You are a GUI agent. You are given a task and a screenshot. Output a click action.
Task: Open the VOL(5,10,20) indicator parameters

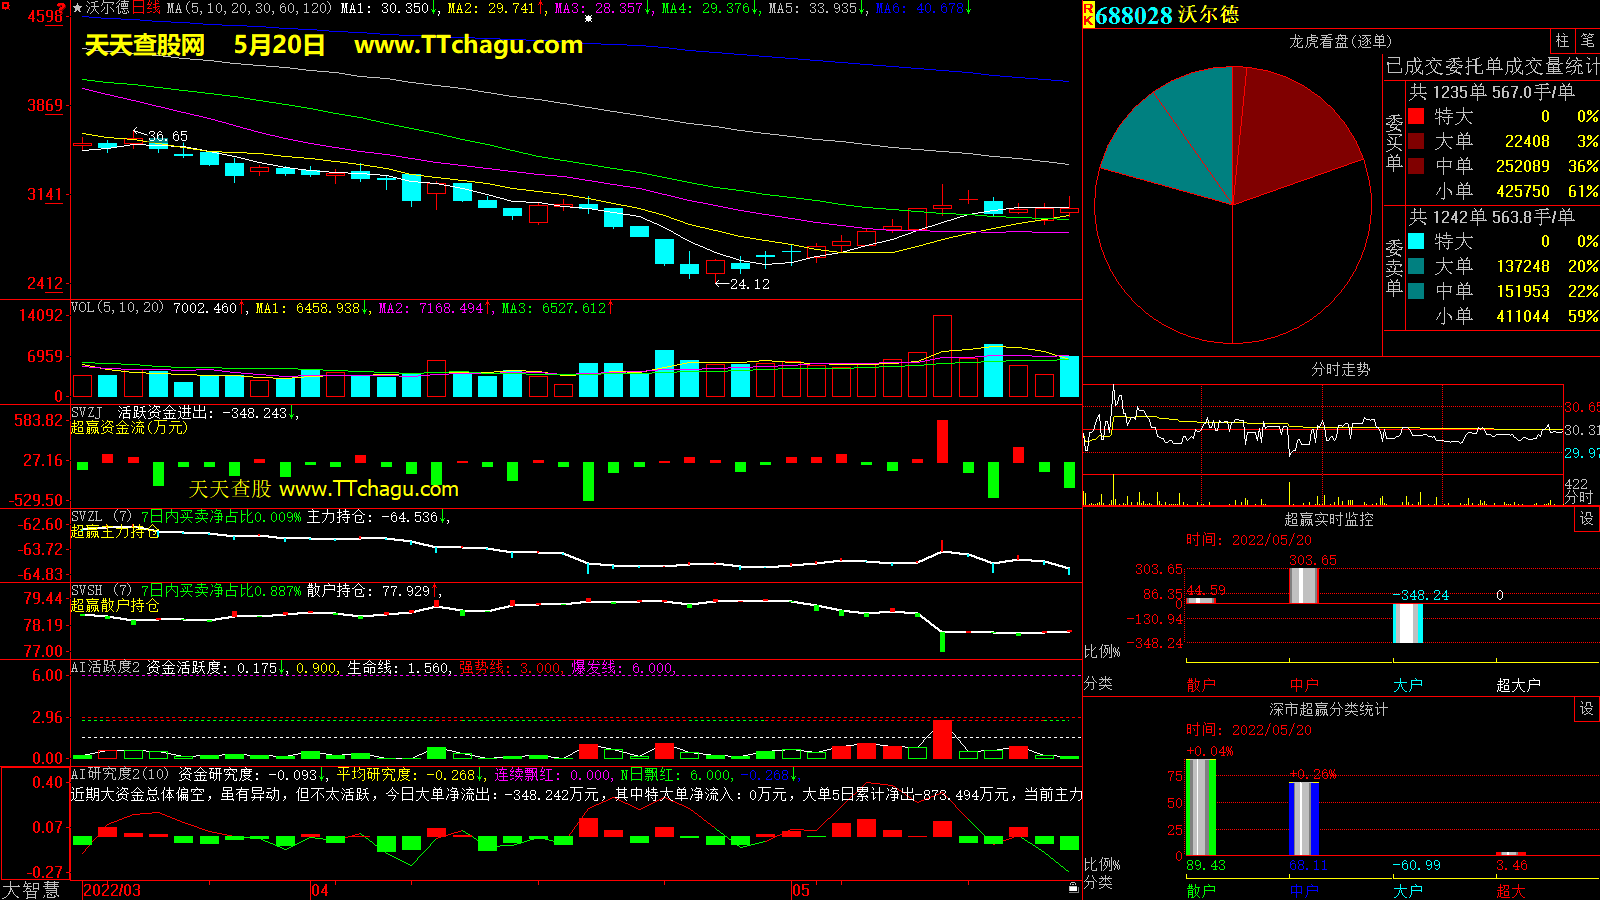(117, 308)
